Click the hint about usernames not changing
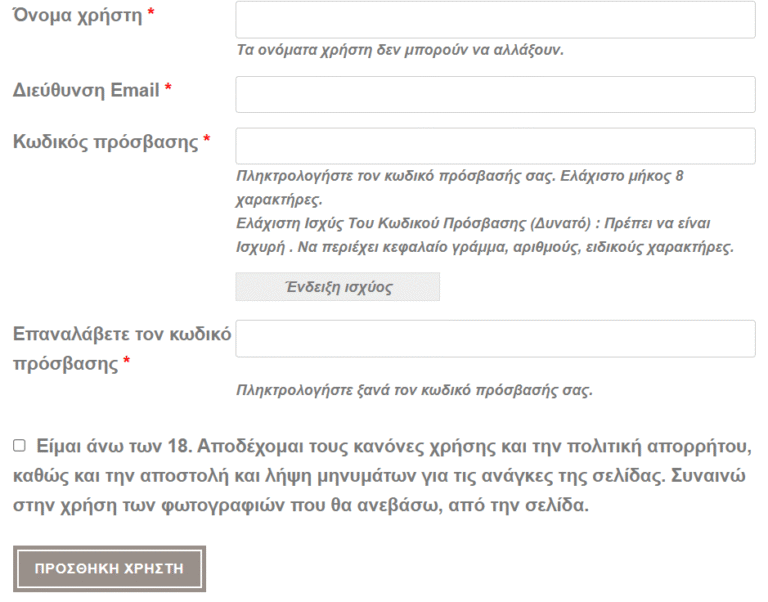The image size is (768, 602). pos(400,50)
